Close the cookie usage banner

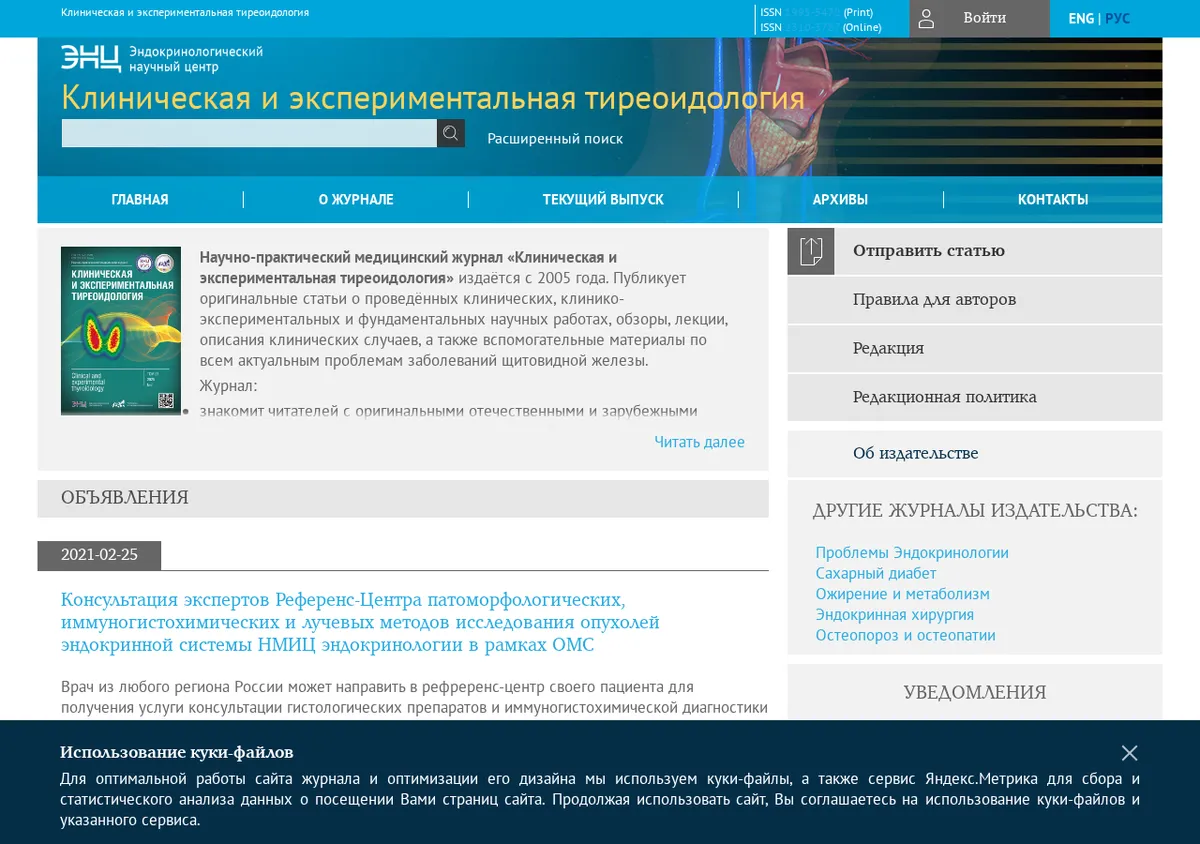1129,753
